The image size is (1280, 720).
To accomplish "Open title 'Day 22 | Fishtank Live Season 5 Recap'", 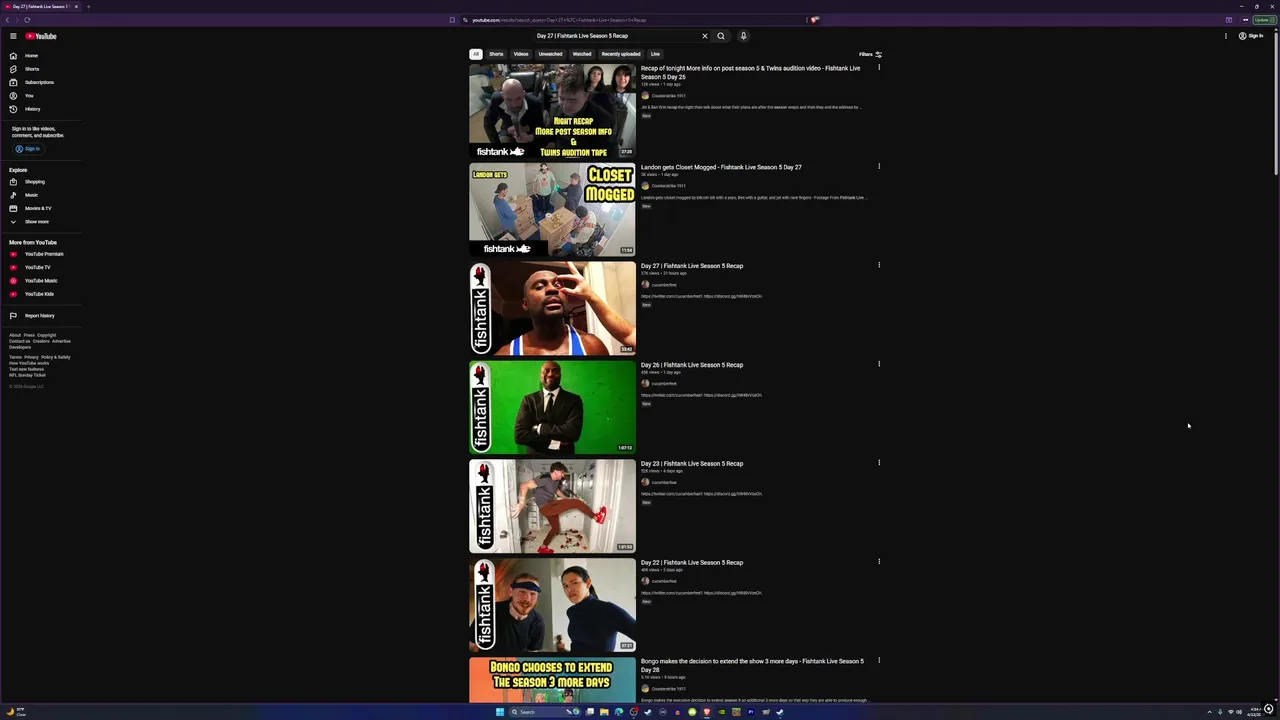I will click(692, 563).
